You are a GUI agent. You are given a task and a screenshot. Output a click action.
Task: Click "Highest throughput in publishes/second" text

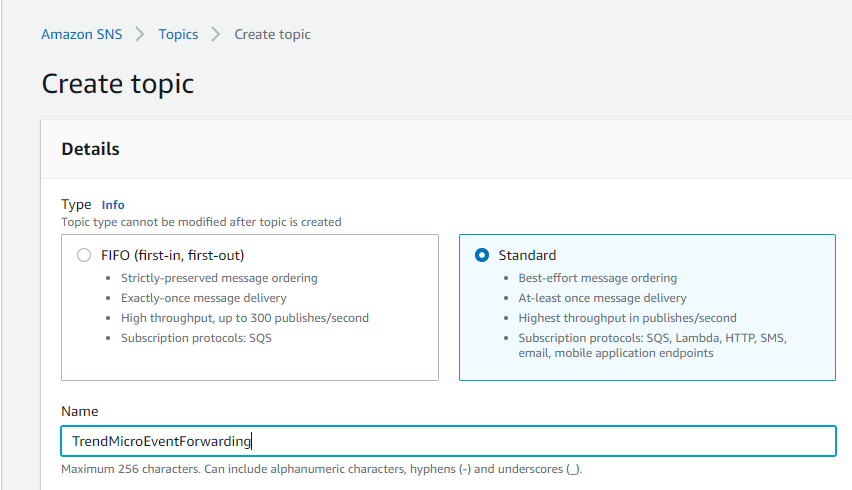(x=627, y=318)
